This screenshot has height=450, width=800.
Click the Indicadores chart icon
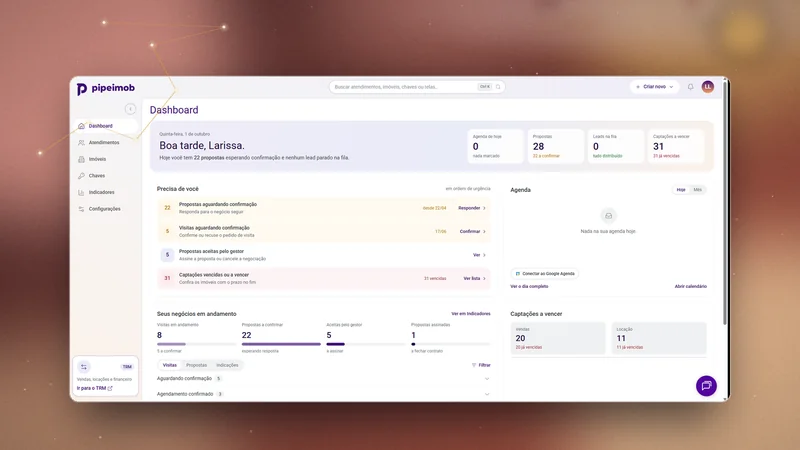tap(81, 192)
